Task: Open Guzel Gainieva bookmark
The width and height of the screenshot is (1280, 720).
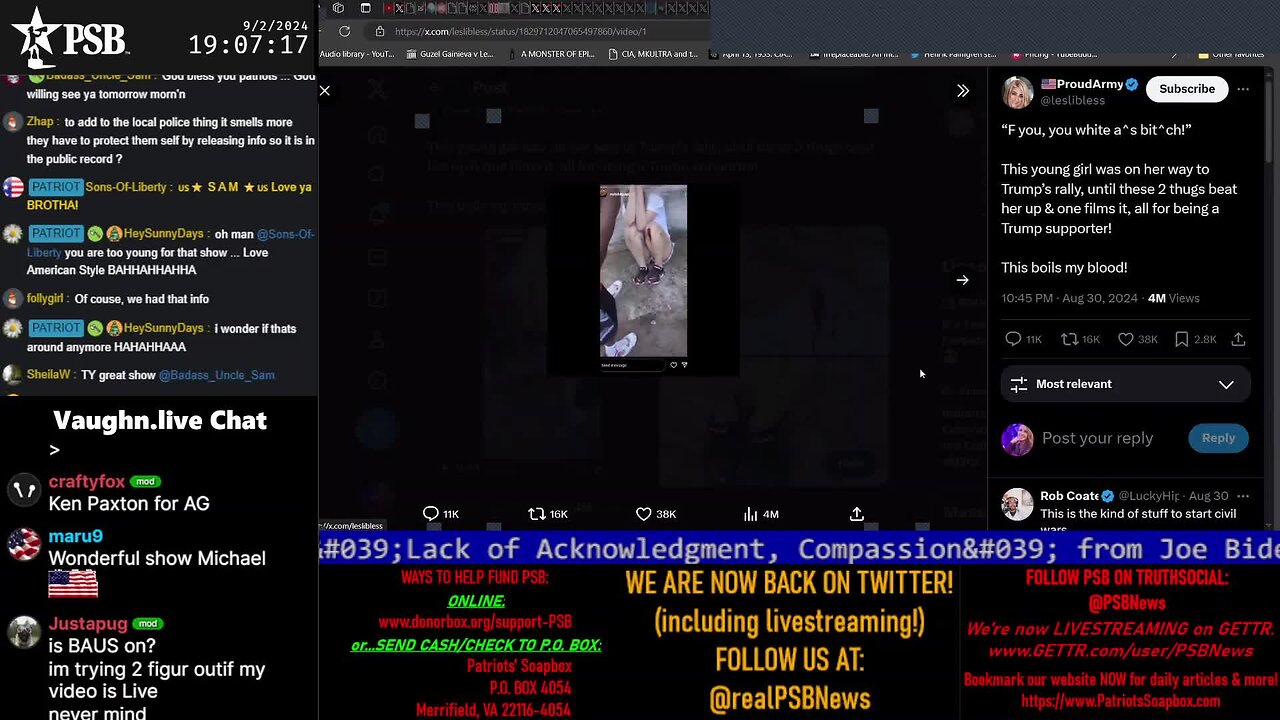Action: pyautogui.click(x=450, y=54)
